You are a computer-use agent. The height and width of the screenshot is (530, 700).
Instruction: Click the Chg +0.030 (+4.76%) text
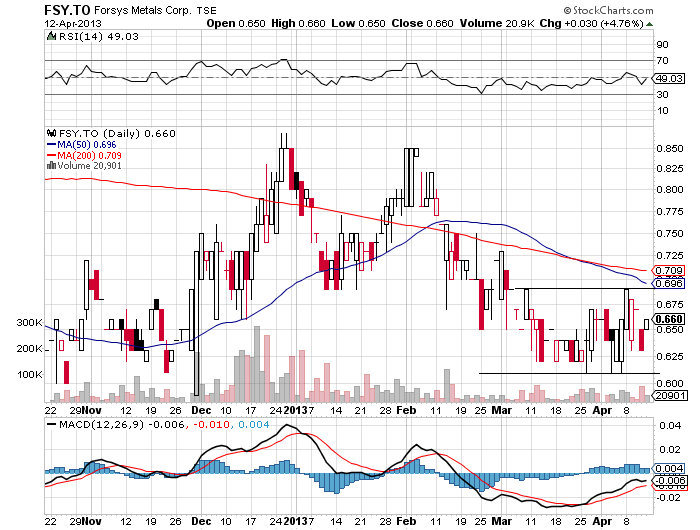[592, 23]
